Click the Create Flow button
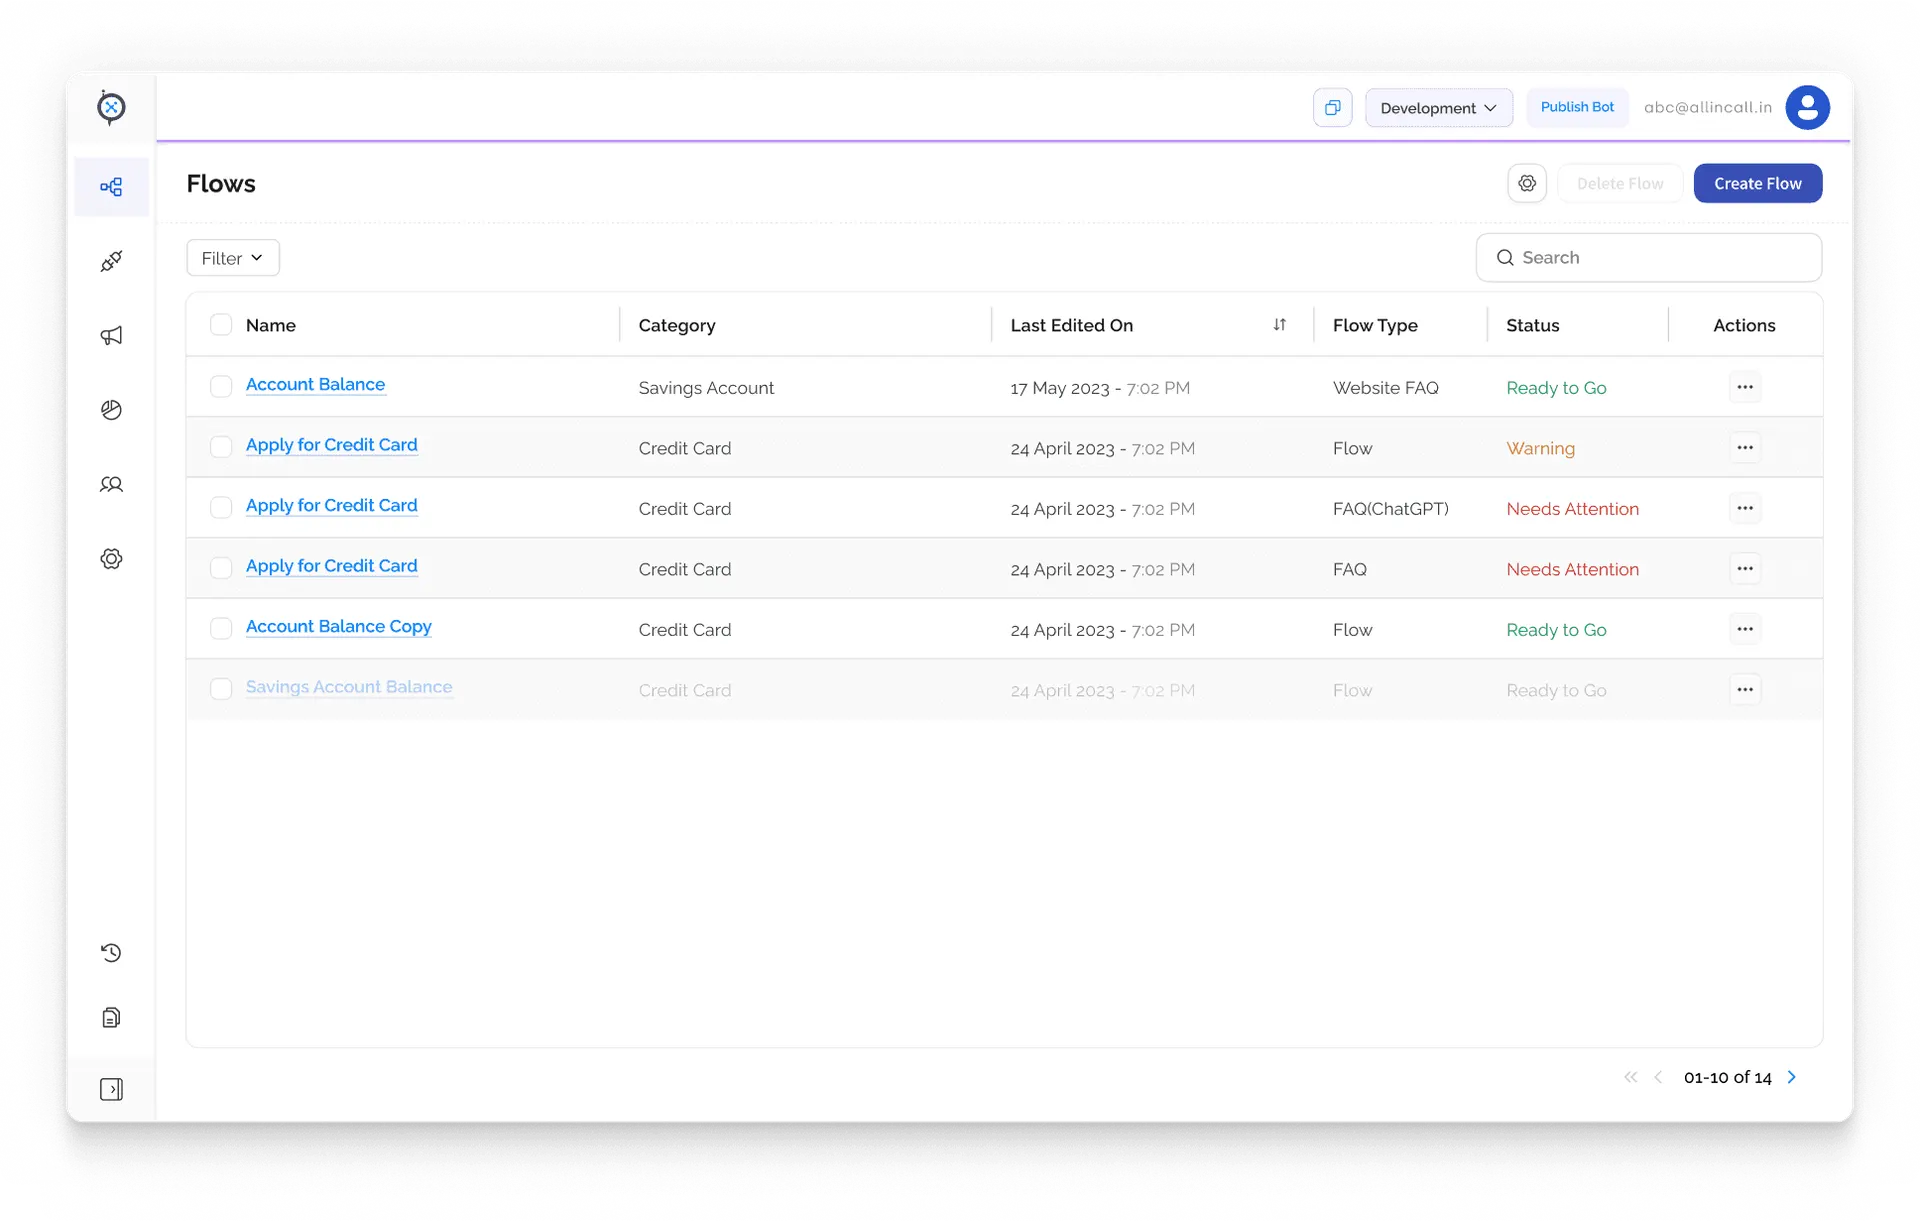Screen dimensions: 1920x1221 1757,184
